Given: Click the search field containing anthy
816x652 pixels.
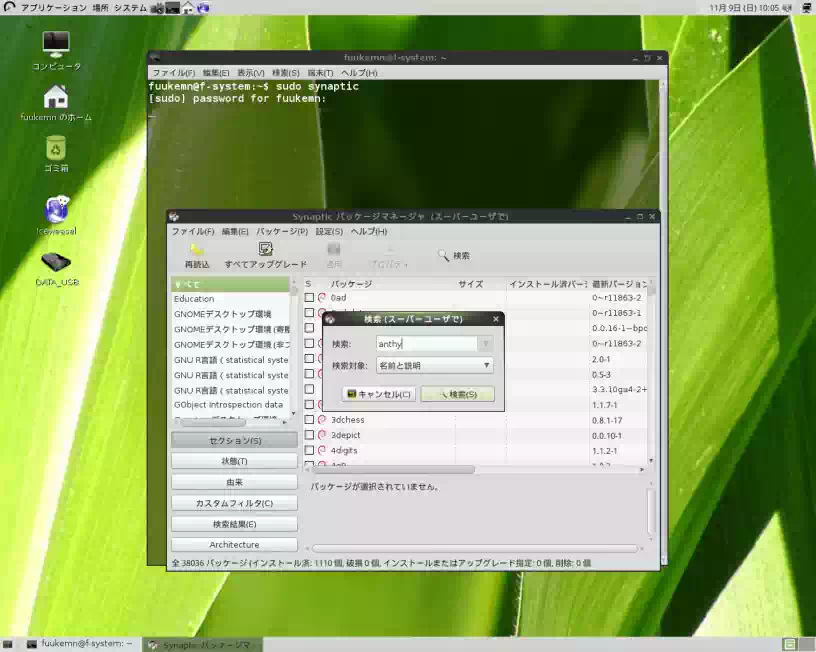Looking at the screenshot, I should pyautogui.click(x=427, y=343).
